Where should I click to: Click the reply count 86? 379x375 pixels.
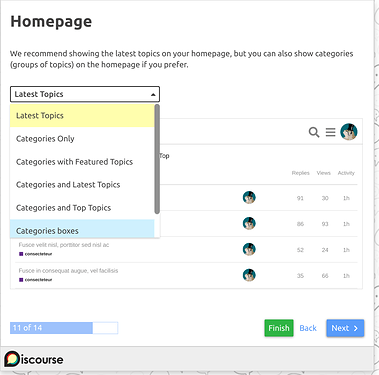point(300,224)
